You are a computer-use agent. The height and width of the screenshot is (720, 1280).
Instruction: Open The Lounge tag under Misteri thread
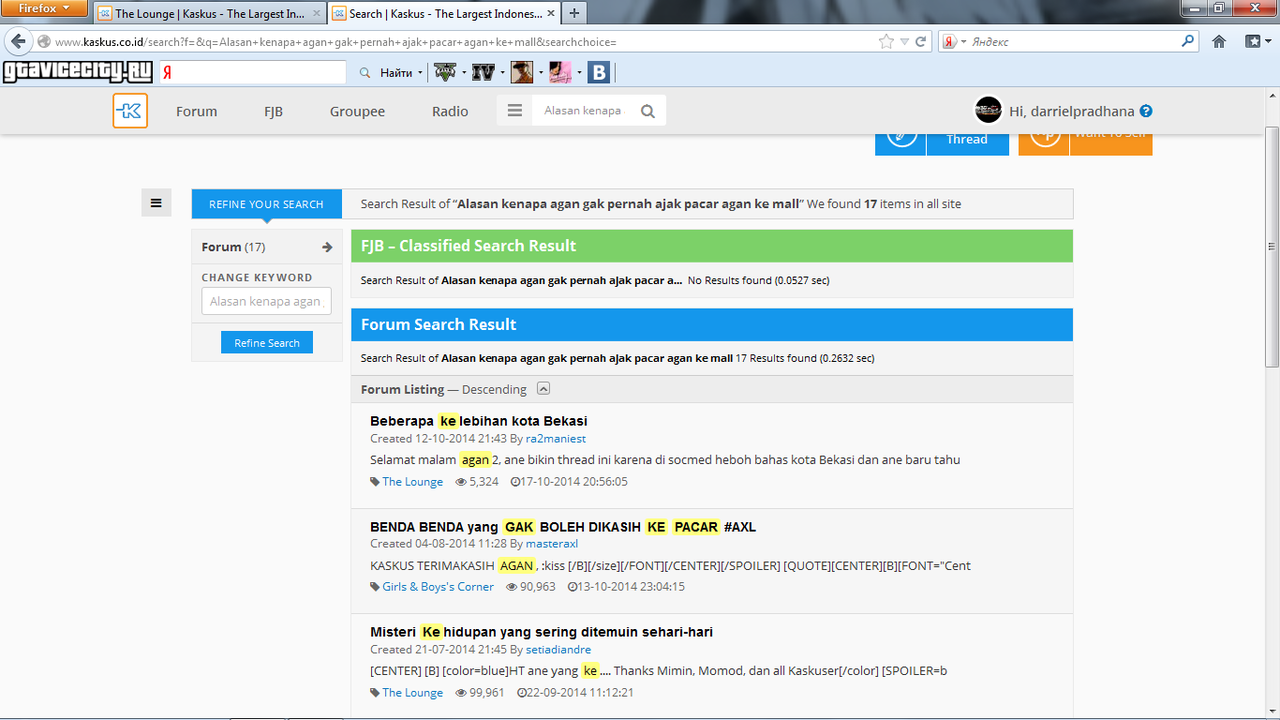[412, 693]
